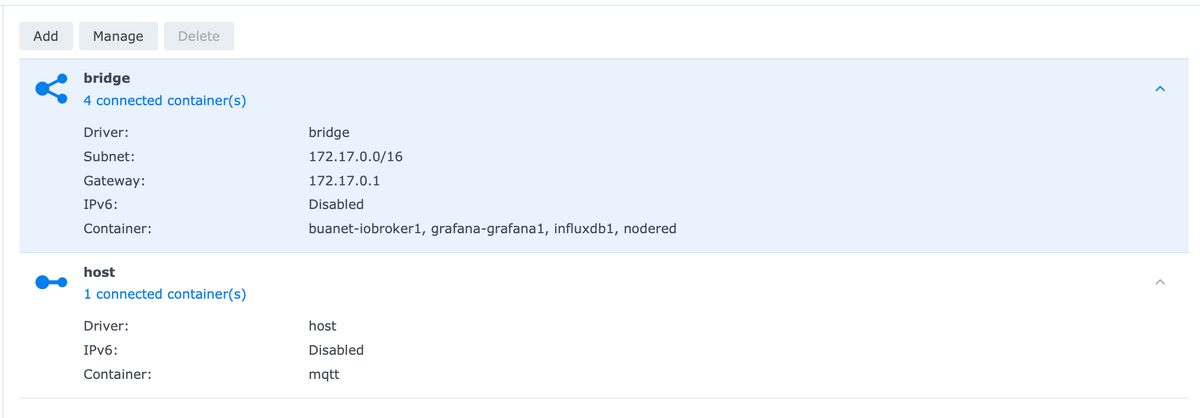Click the bridge Driver label
The height and width of the screenshot is (418, 1200).
click(106, 132)
